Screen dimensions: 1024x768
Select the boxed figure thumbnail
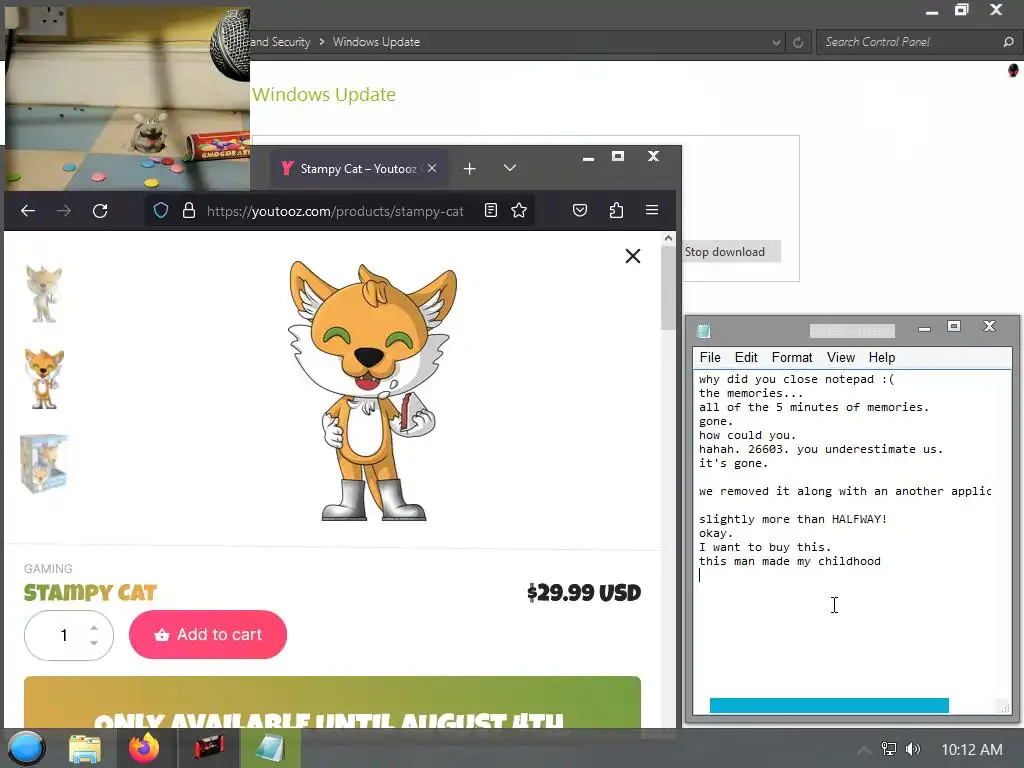[x=44, y=462]
